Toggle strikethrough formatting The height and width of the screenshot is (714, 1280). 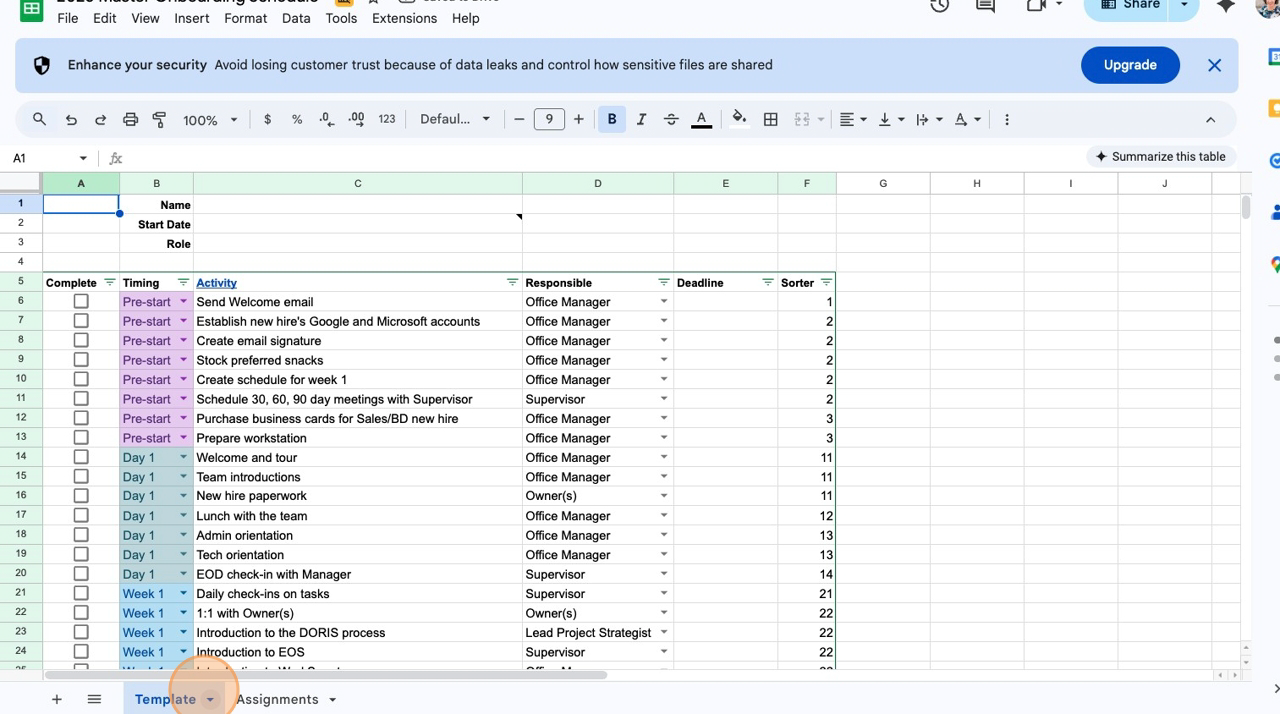pyautogui.click(x=671, y=119)
